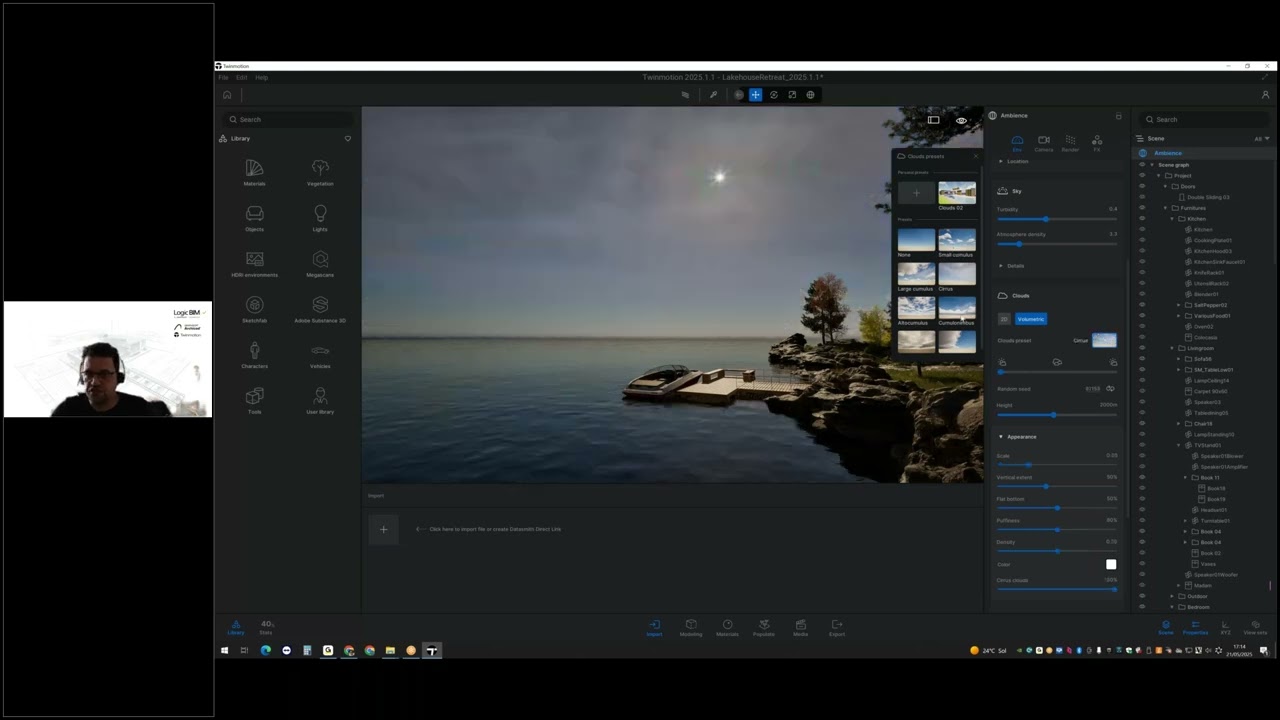Open HDRI environments in the library
The image size is (1280, 720).
click(x=254, y=264)
